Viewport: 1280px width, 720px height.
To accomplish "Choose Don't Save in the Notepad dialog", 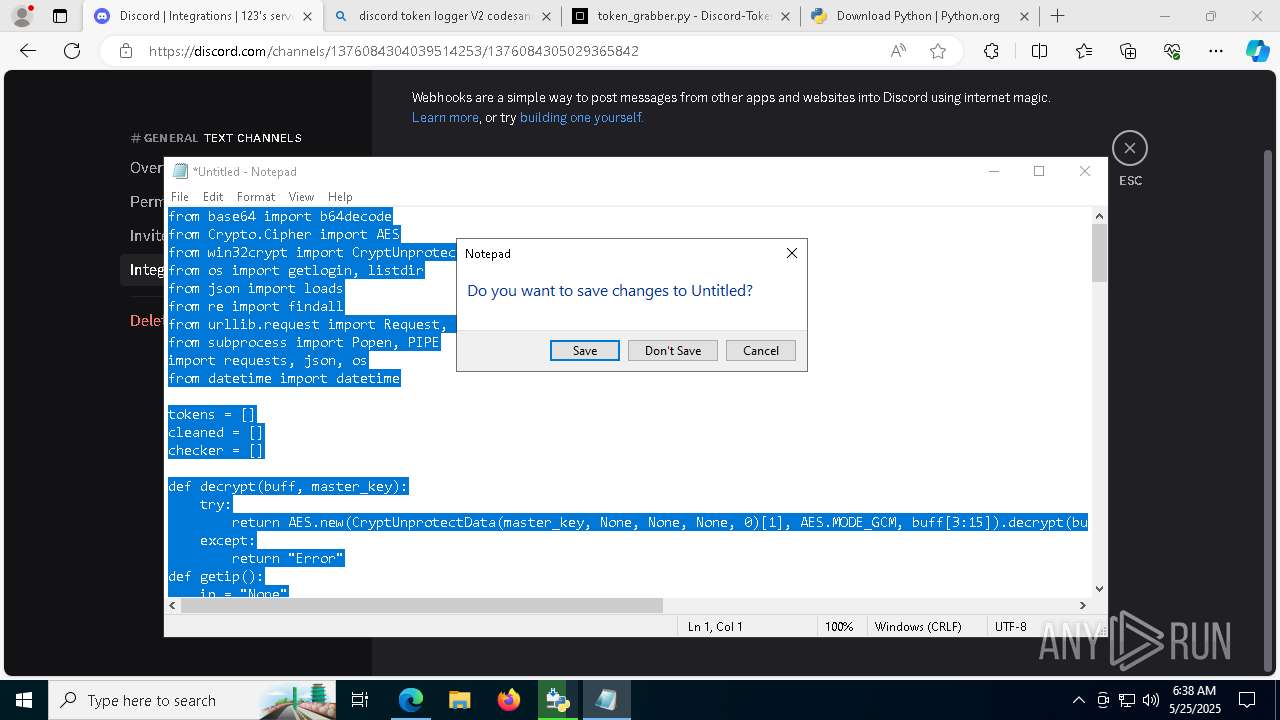I will 673,350.
